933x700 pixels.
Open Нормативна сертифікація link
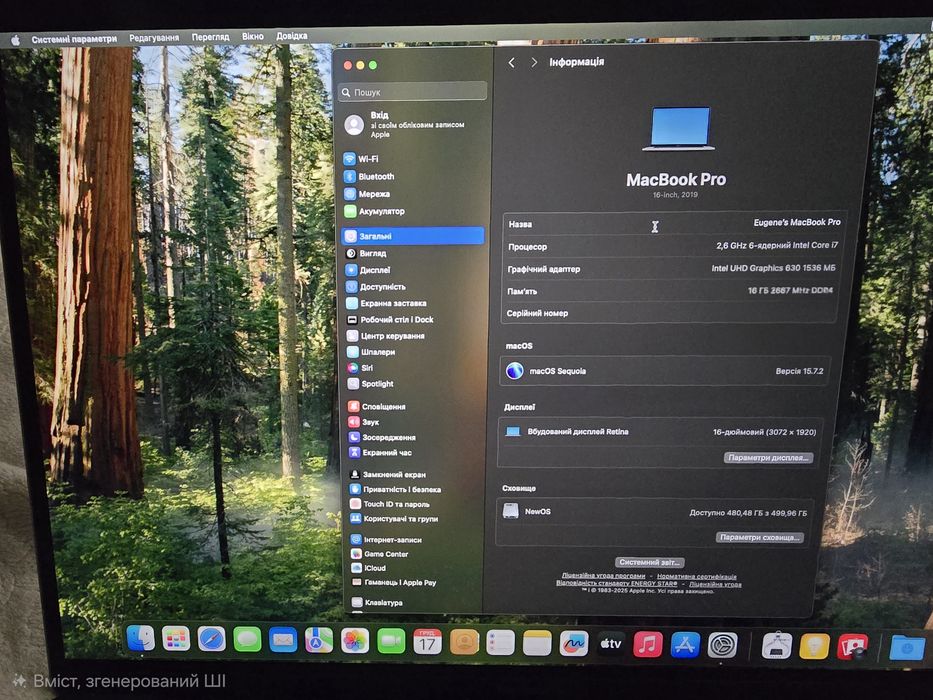pos(697,577)
